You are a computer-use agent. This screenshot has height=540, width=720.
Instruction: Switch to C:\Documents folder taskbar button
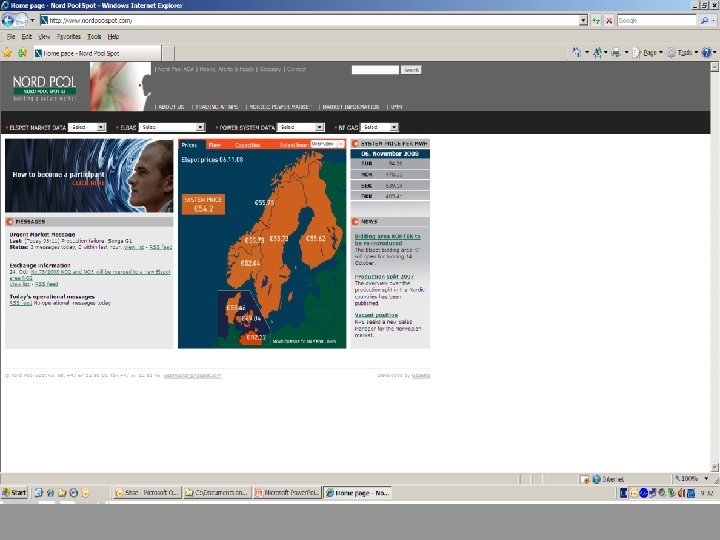pyautogui.click(x=217, y=493)
